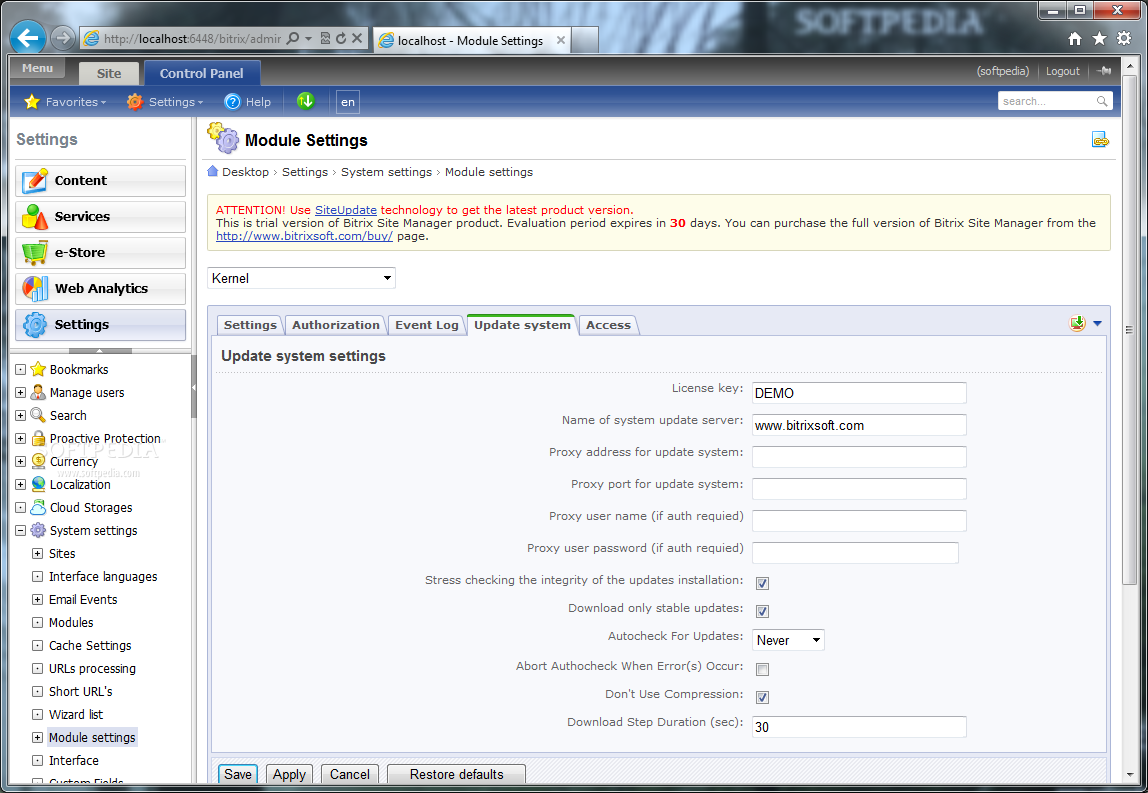Click the Settings gear icon in admin toolbar

[135, 102]
